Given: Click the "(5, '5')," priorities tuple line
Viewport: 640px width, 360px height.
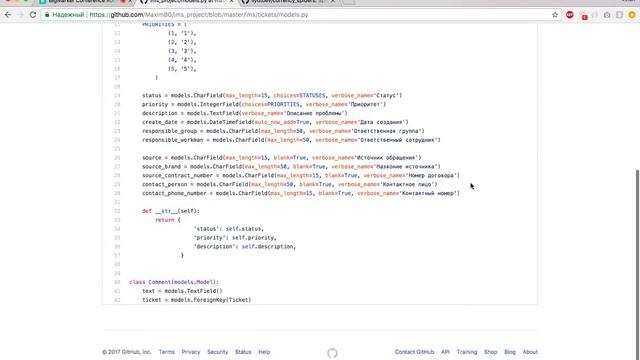Looking at the screenshot, I should (x=182, y=69).
